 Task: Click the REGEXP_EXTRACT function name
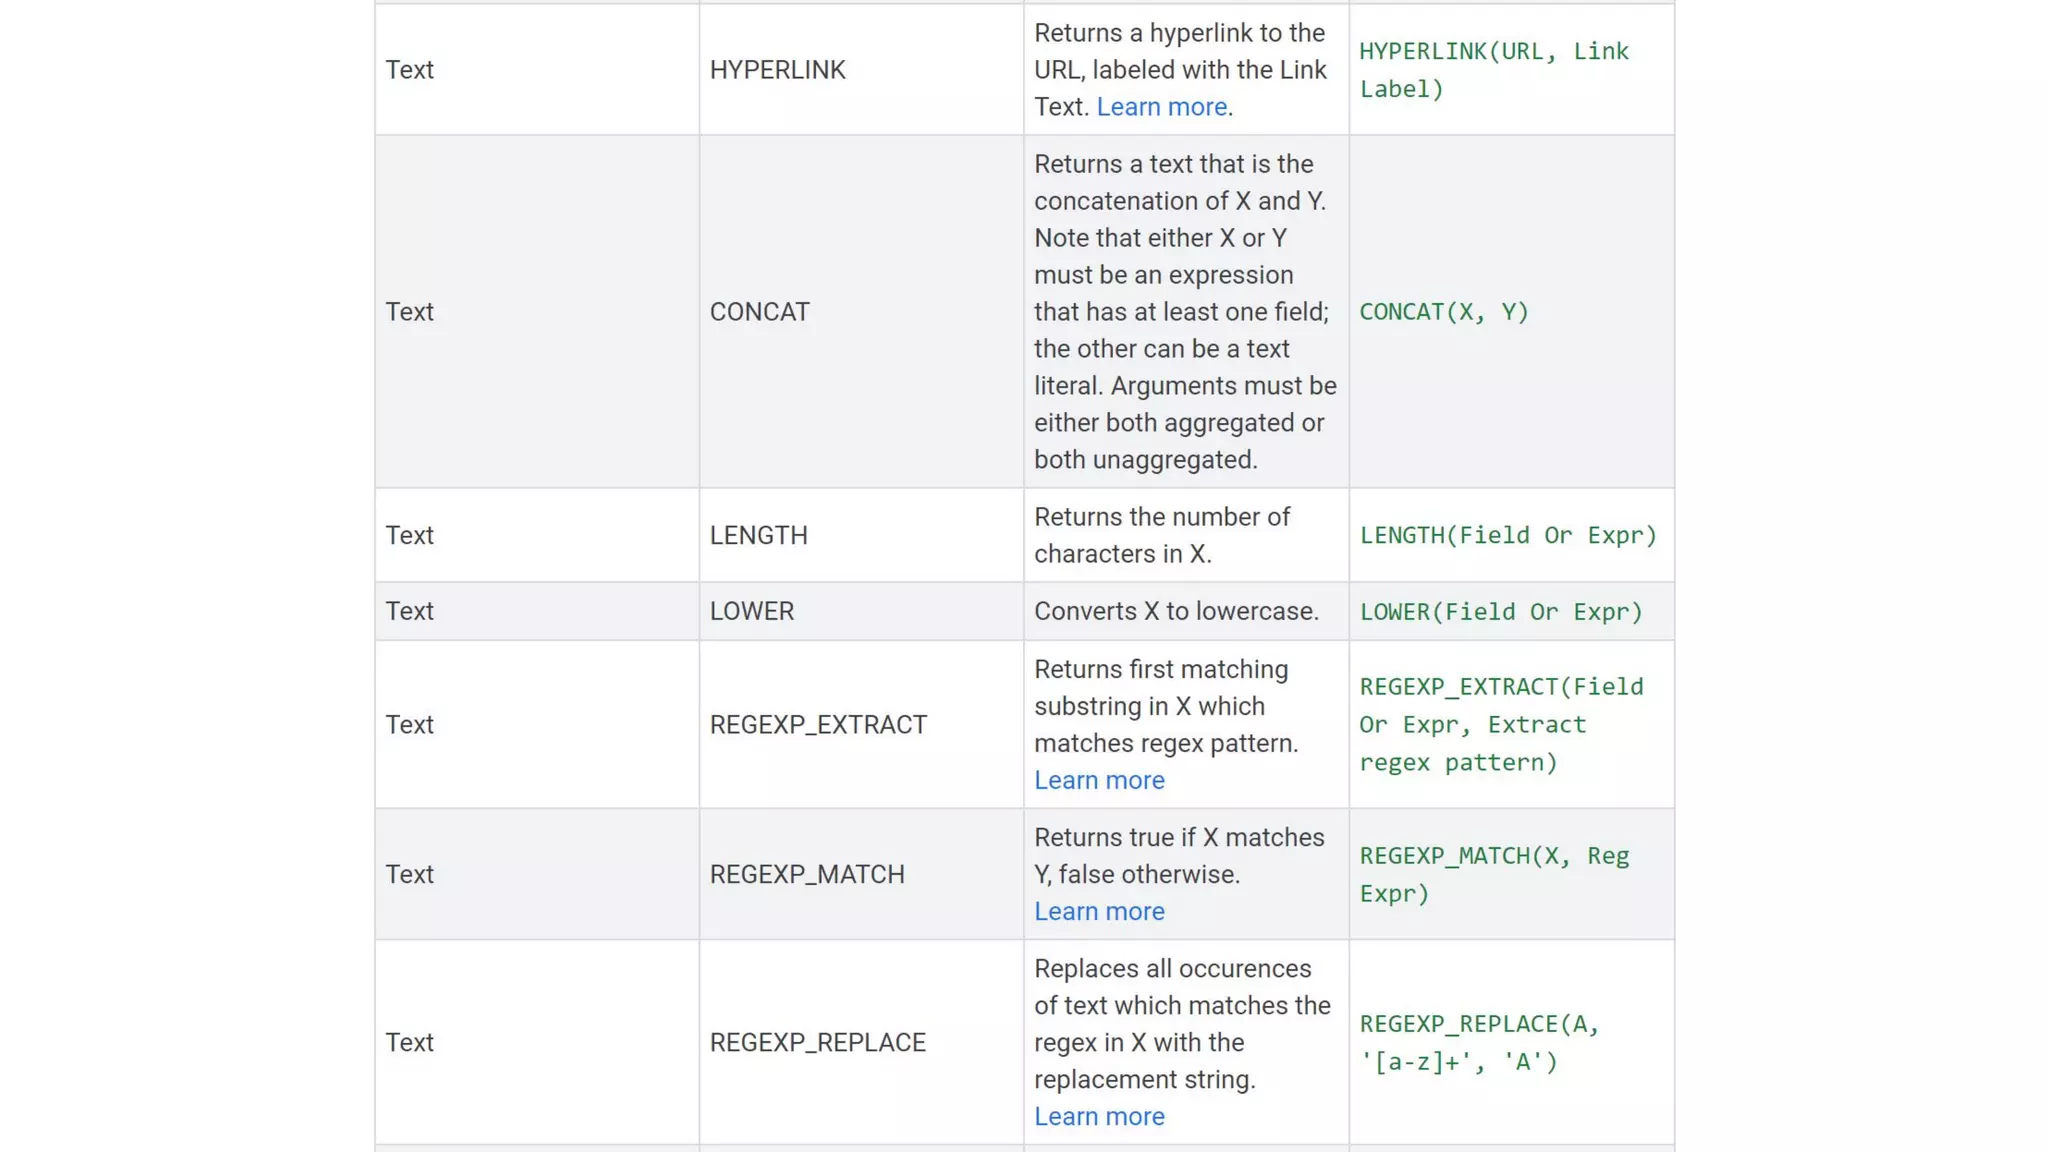pyautogui.click(x=818, y=725)
